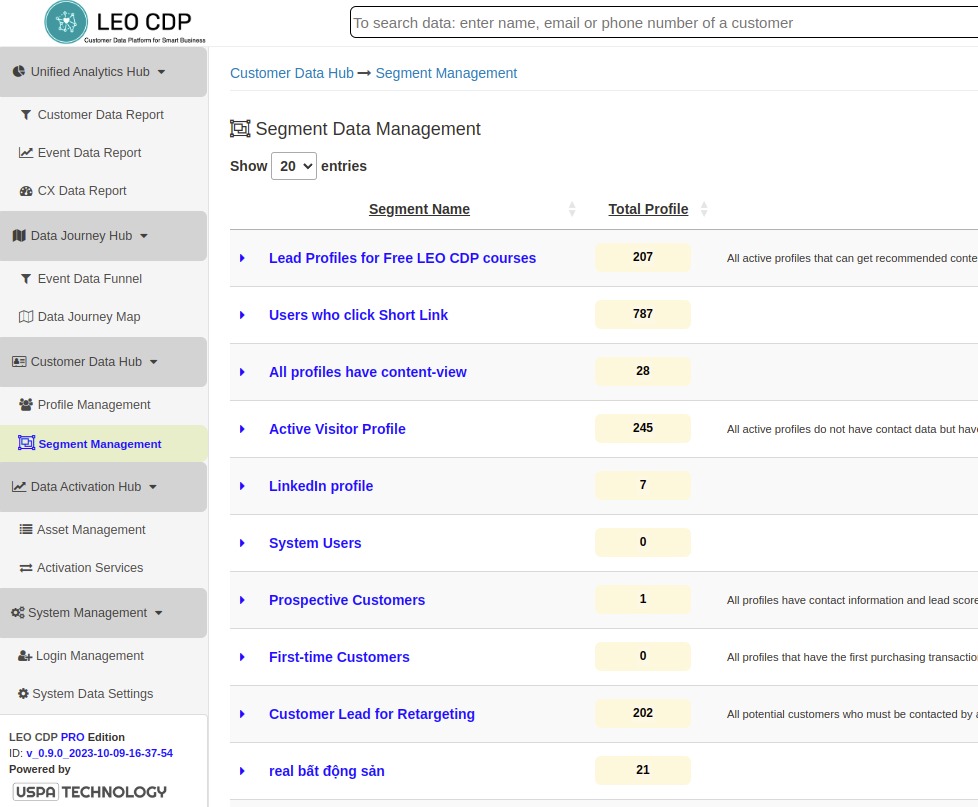Click the 787 total profile badge
The image size is (978, 807).
click(x=642, y=314)
